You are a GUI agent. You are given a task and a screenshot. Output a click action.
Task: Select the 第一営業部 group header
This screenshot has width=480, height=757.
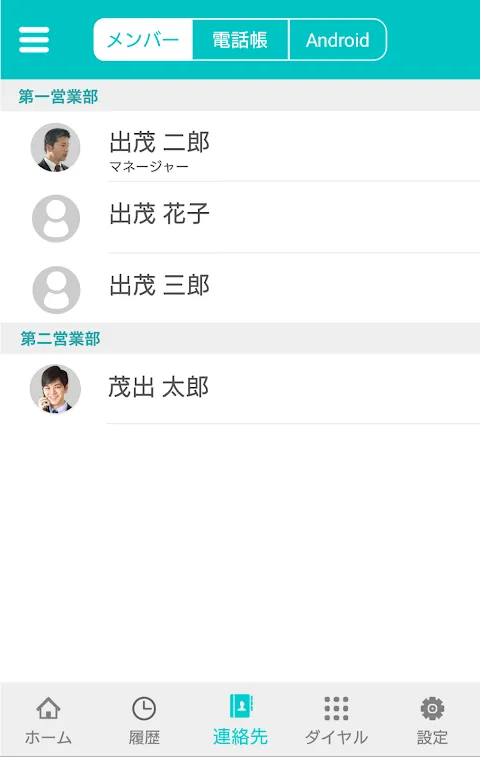coord(240,96)
